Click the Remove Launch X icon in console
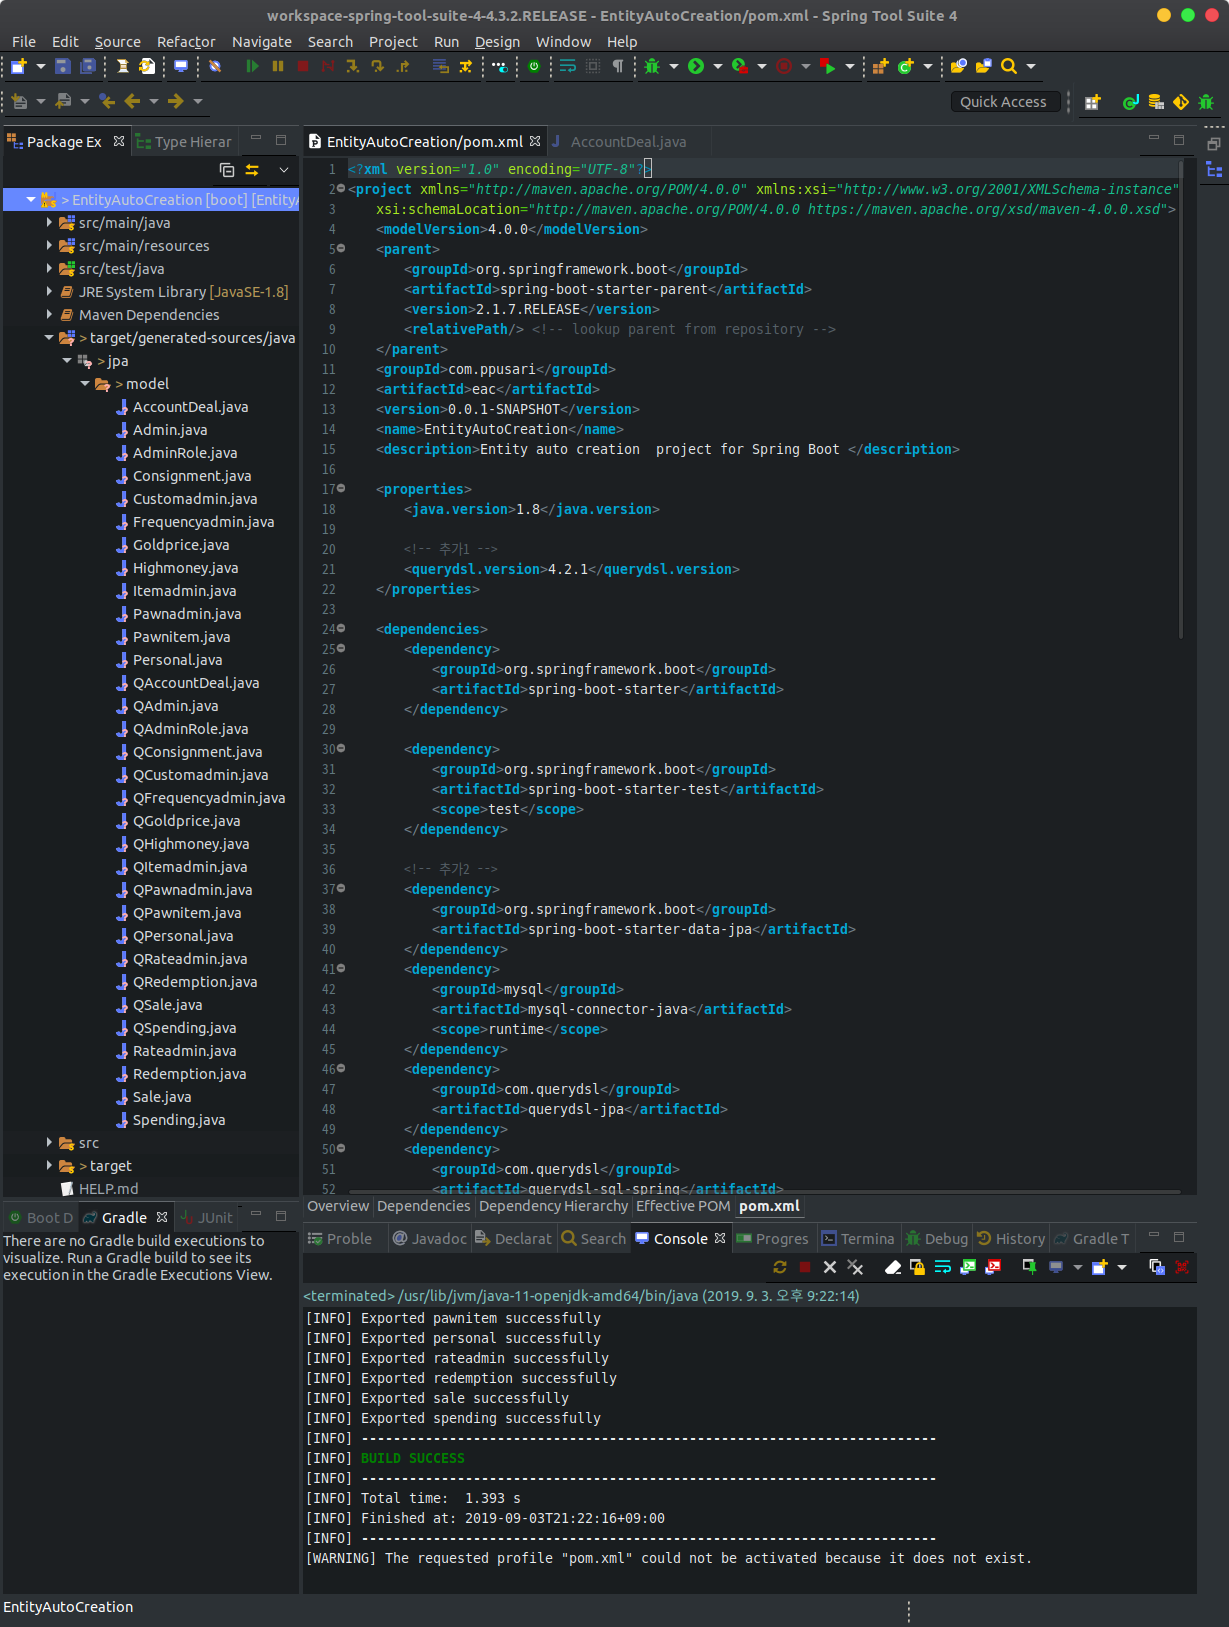 [830, 1267]
